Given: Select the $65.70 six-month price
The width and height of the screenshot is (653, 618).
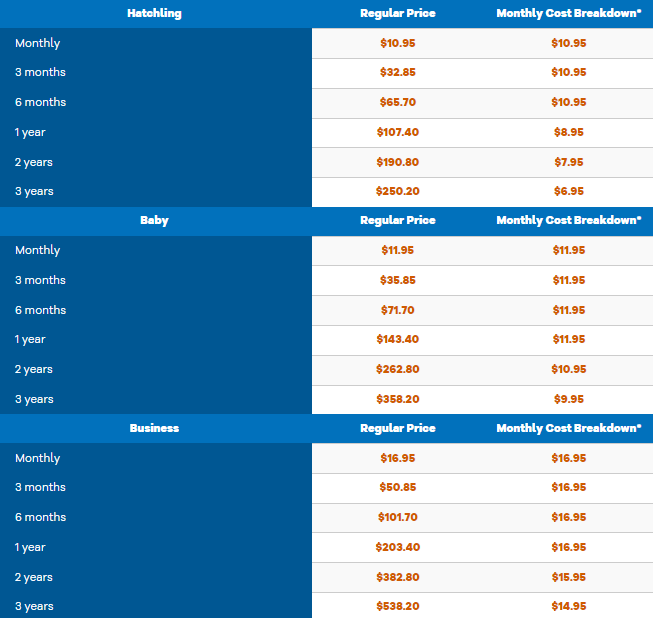Looking at the screenshot, I should click(397, 102).
